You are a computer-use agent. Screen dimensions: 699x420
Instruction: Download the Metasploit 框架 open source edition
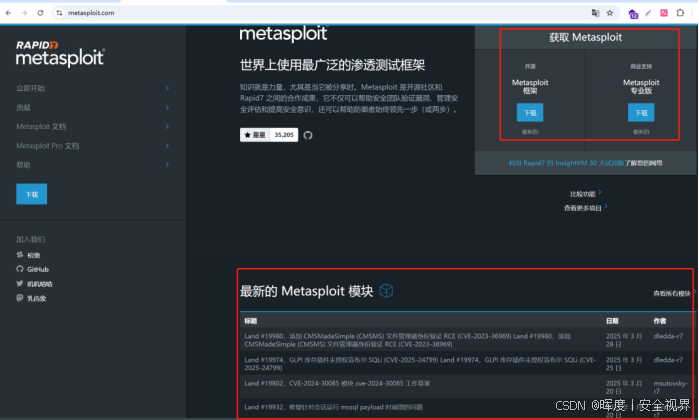(x=530, y=113)
